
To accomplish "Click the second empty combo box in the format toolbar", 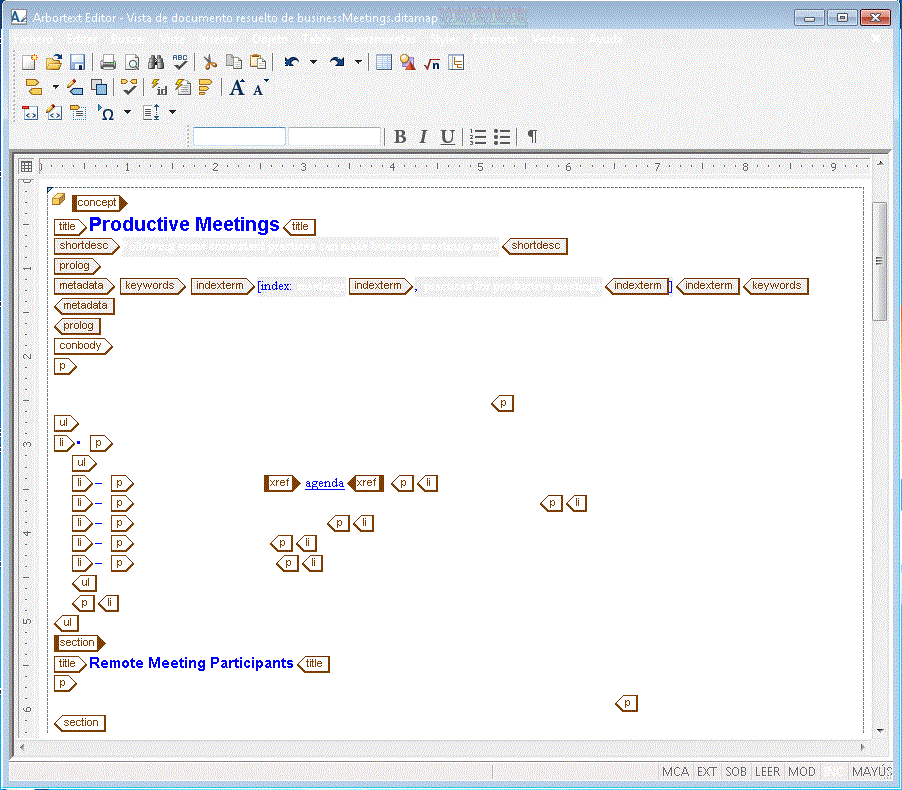I will 334,137.
